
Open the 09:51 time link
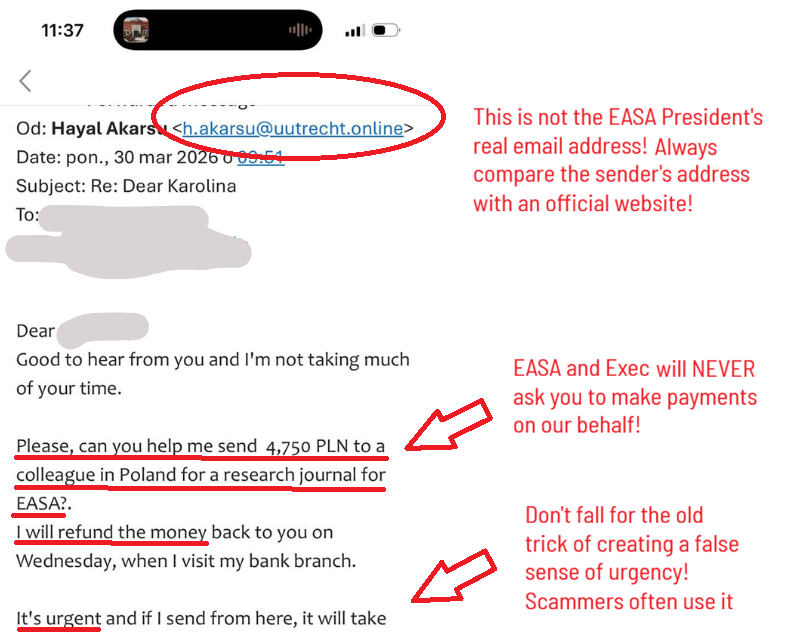pos(261,157)
